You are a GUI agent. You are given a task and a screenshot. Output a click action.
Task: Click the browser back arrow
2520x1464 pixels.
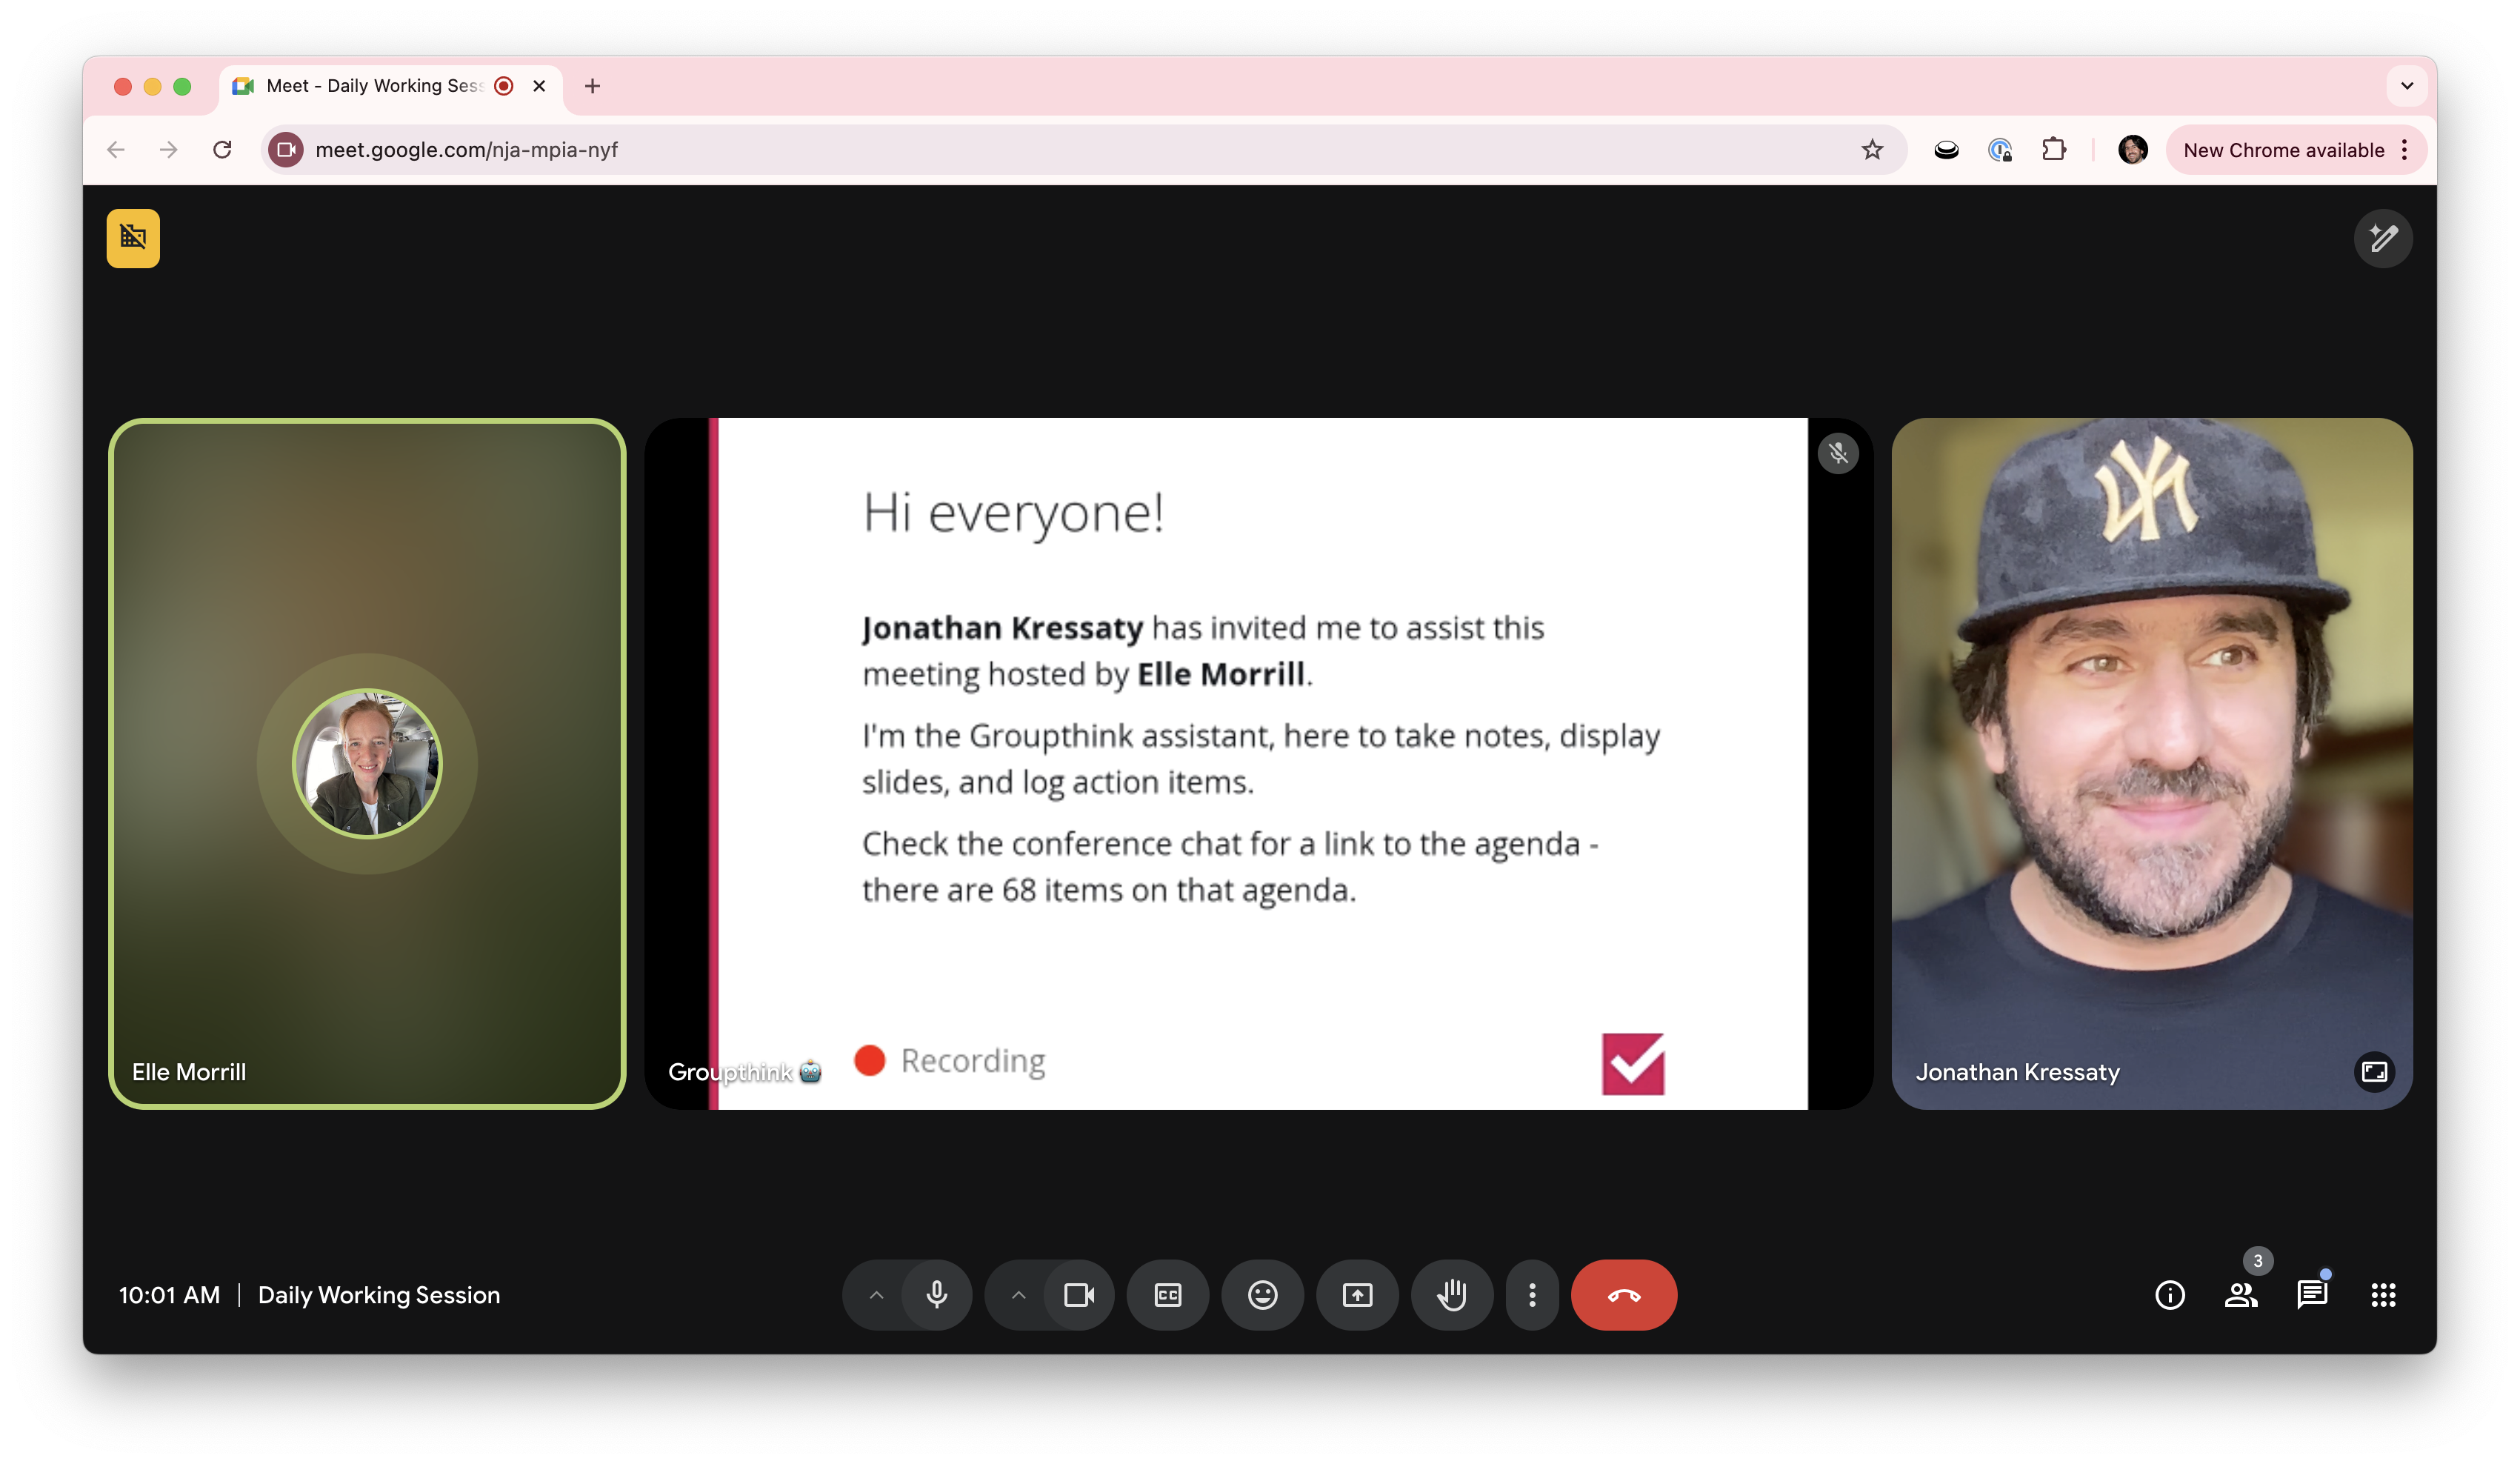point(116,150)
